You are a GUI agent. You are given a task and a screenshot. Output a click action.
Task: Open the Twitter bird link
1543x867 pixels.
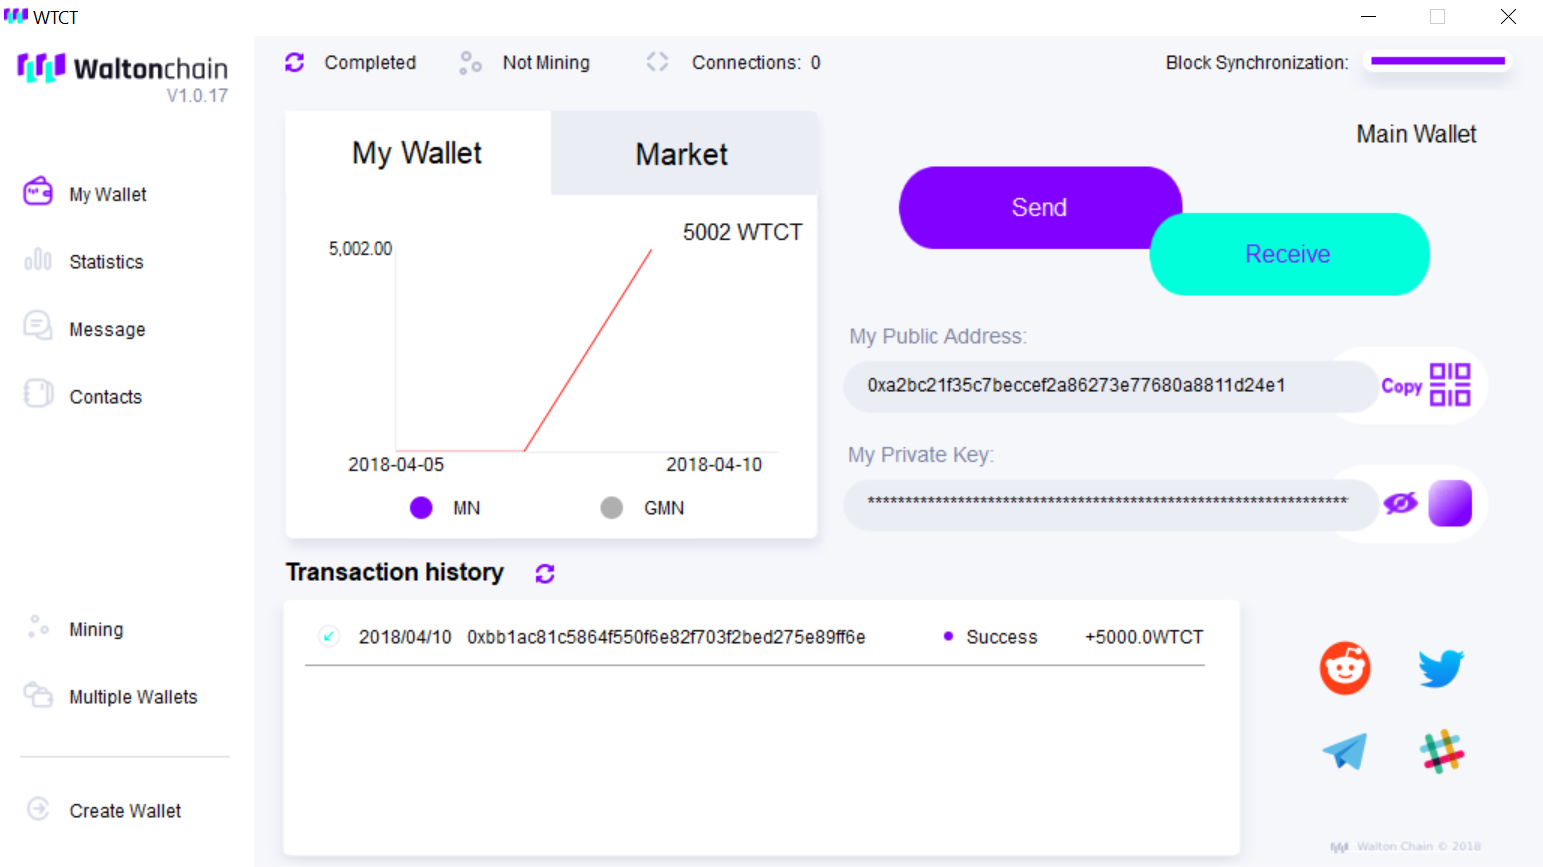1441,668
